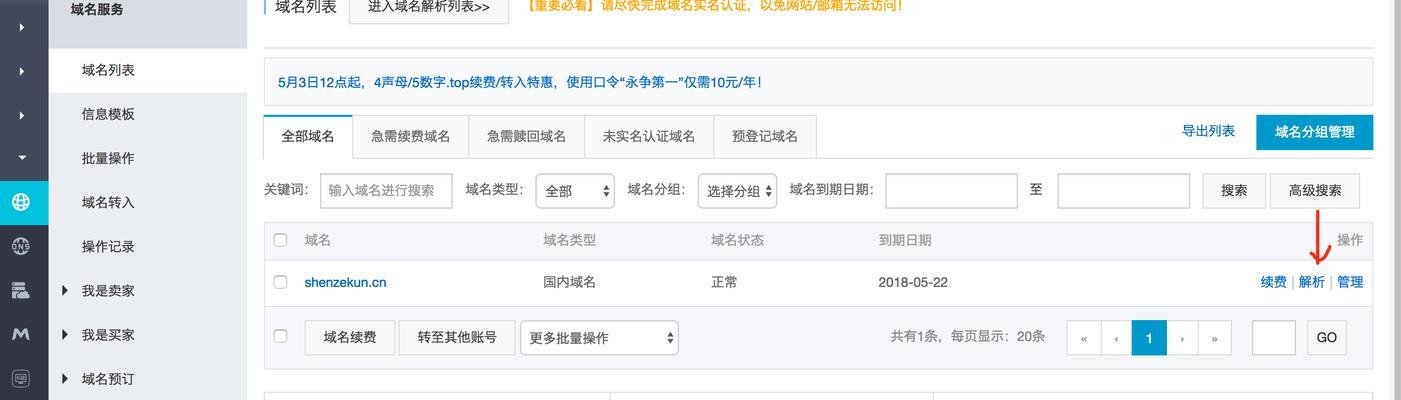
Task: Go to previous page with ‹ button
Action: coord(1116,338)
